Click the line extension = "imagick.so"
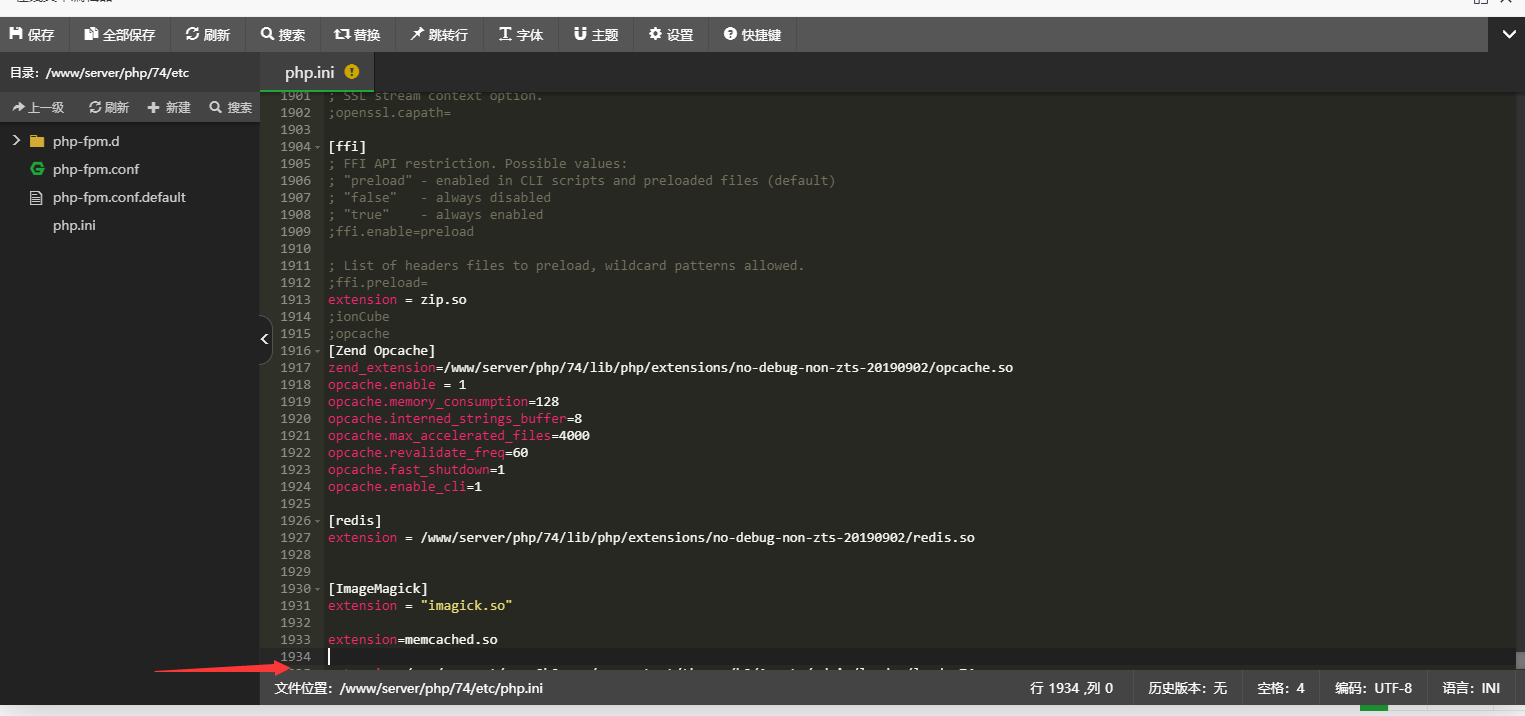 (420, 605)
